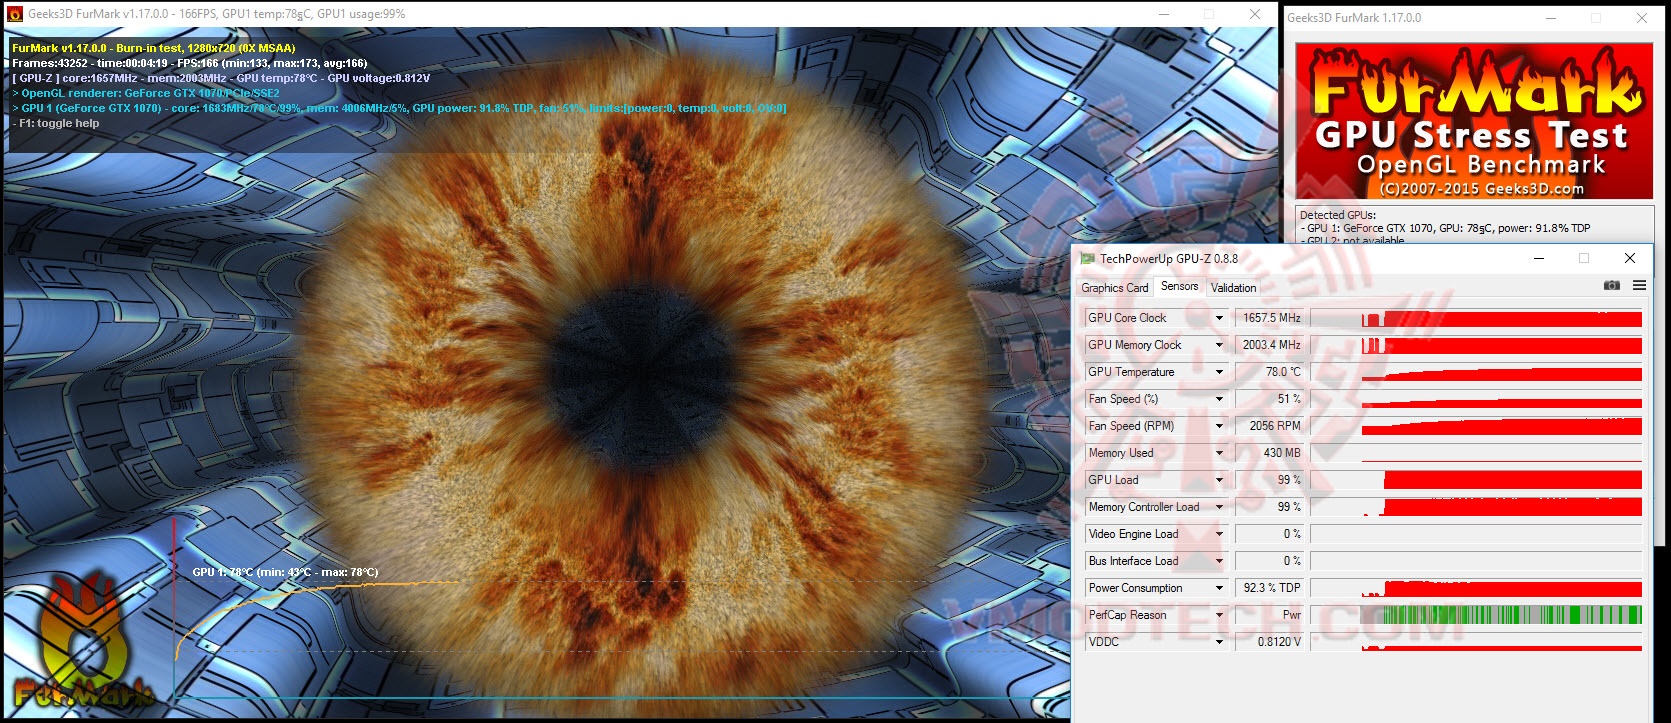This screenshot has width=1671, height=723.
Task: Open the PerfCap Reason sensor dropdown
Action: [1219, 615]
